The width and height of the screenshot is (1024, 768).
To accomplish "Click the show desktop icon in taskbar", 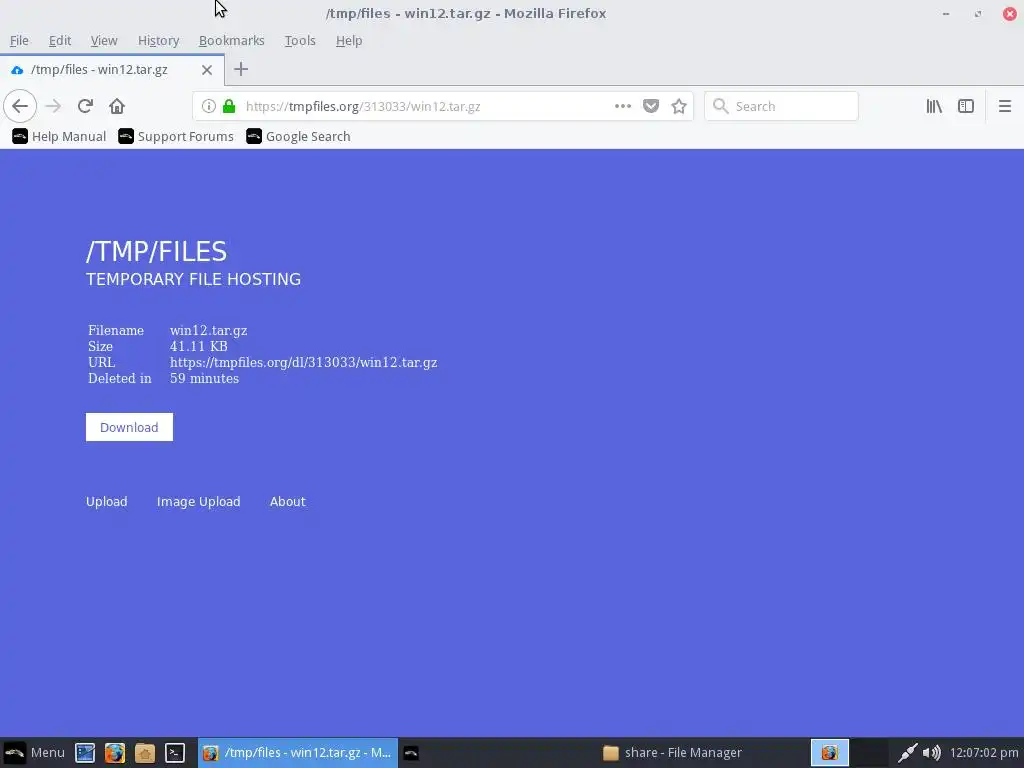I will point(85,753).
